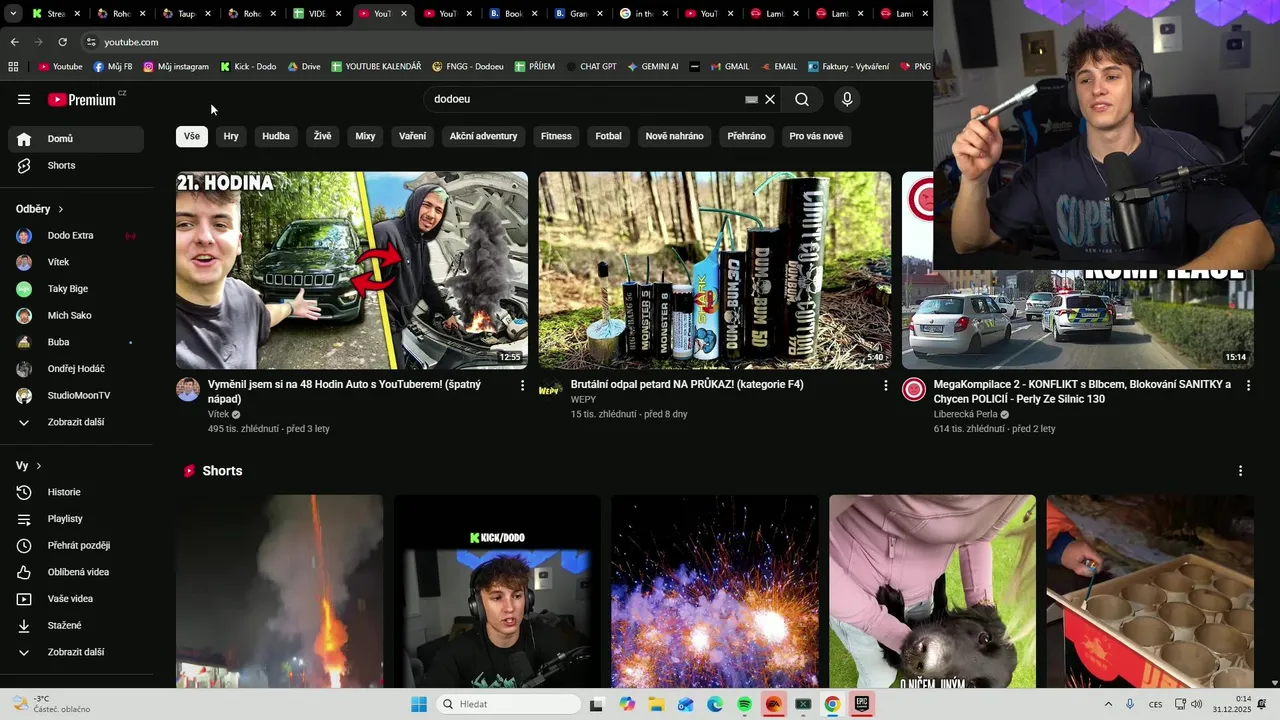Open the KICK/DODO short thumbnail
The image size is (1280, 720).
(497, 591)
